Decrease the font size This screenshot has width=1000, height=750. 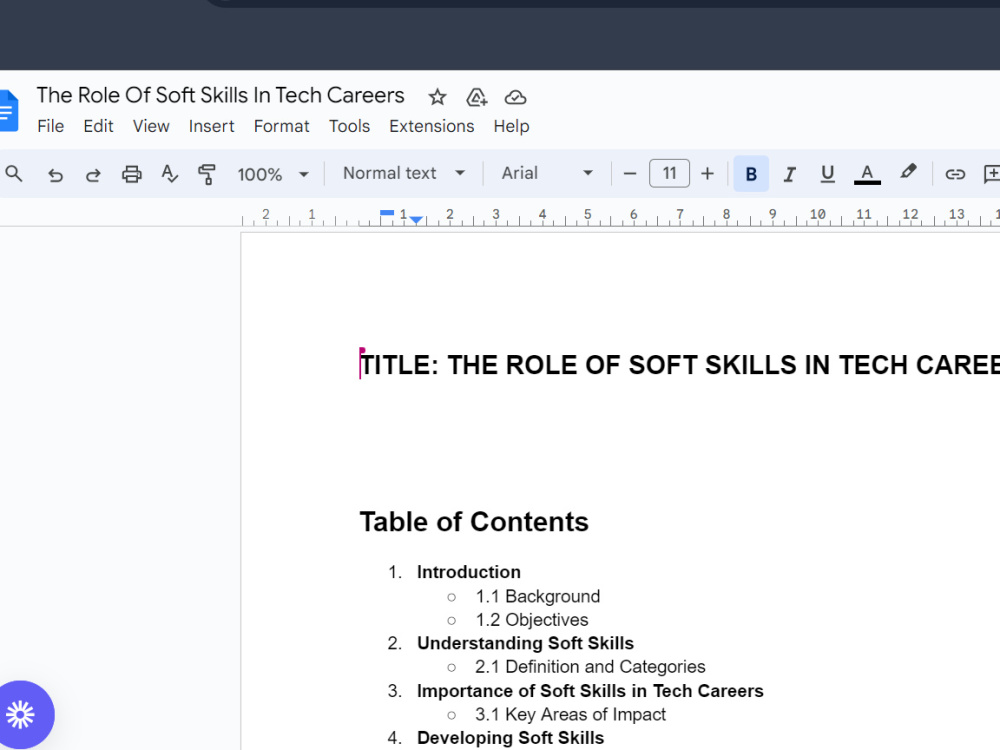[x=629, y=173]
